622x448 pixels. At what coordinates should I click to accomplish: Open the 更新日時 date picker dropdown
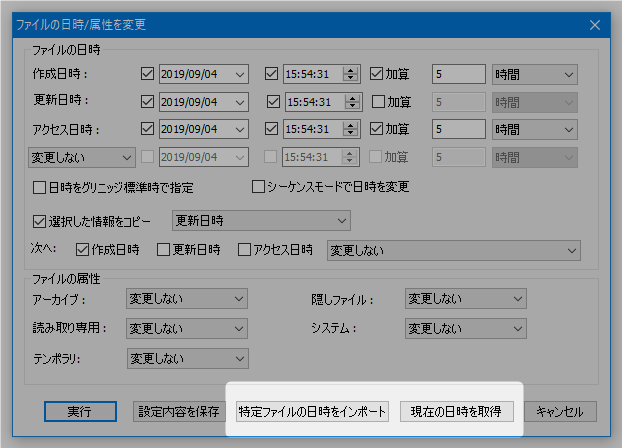[240, 102]
